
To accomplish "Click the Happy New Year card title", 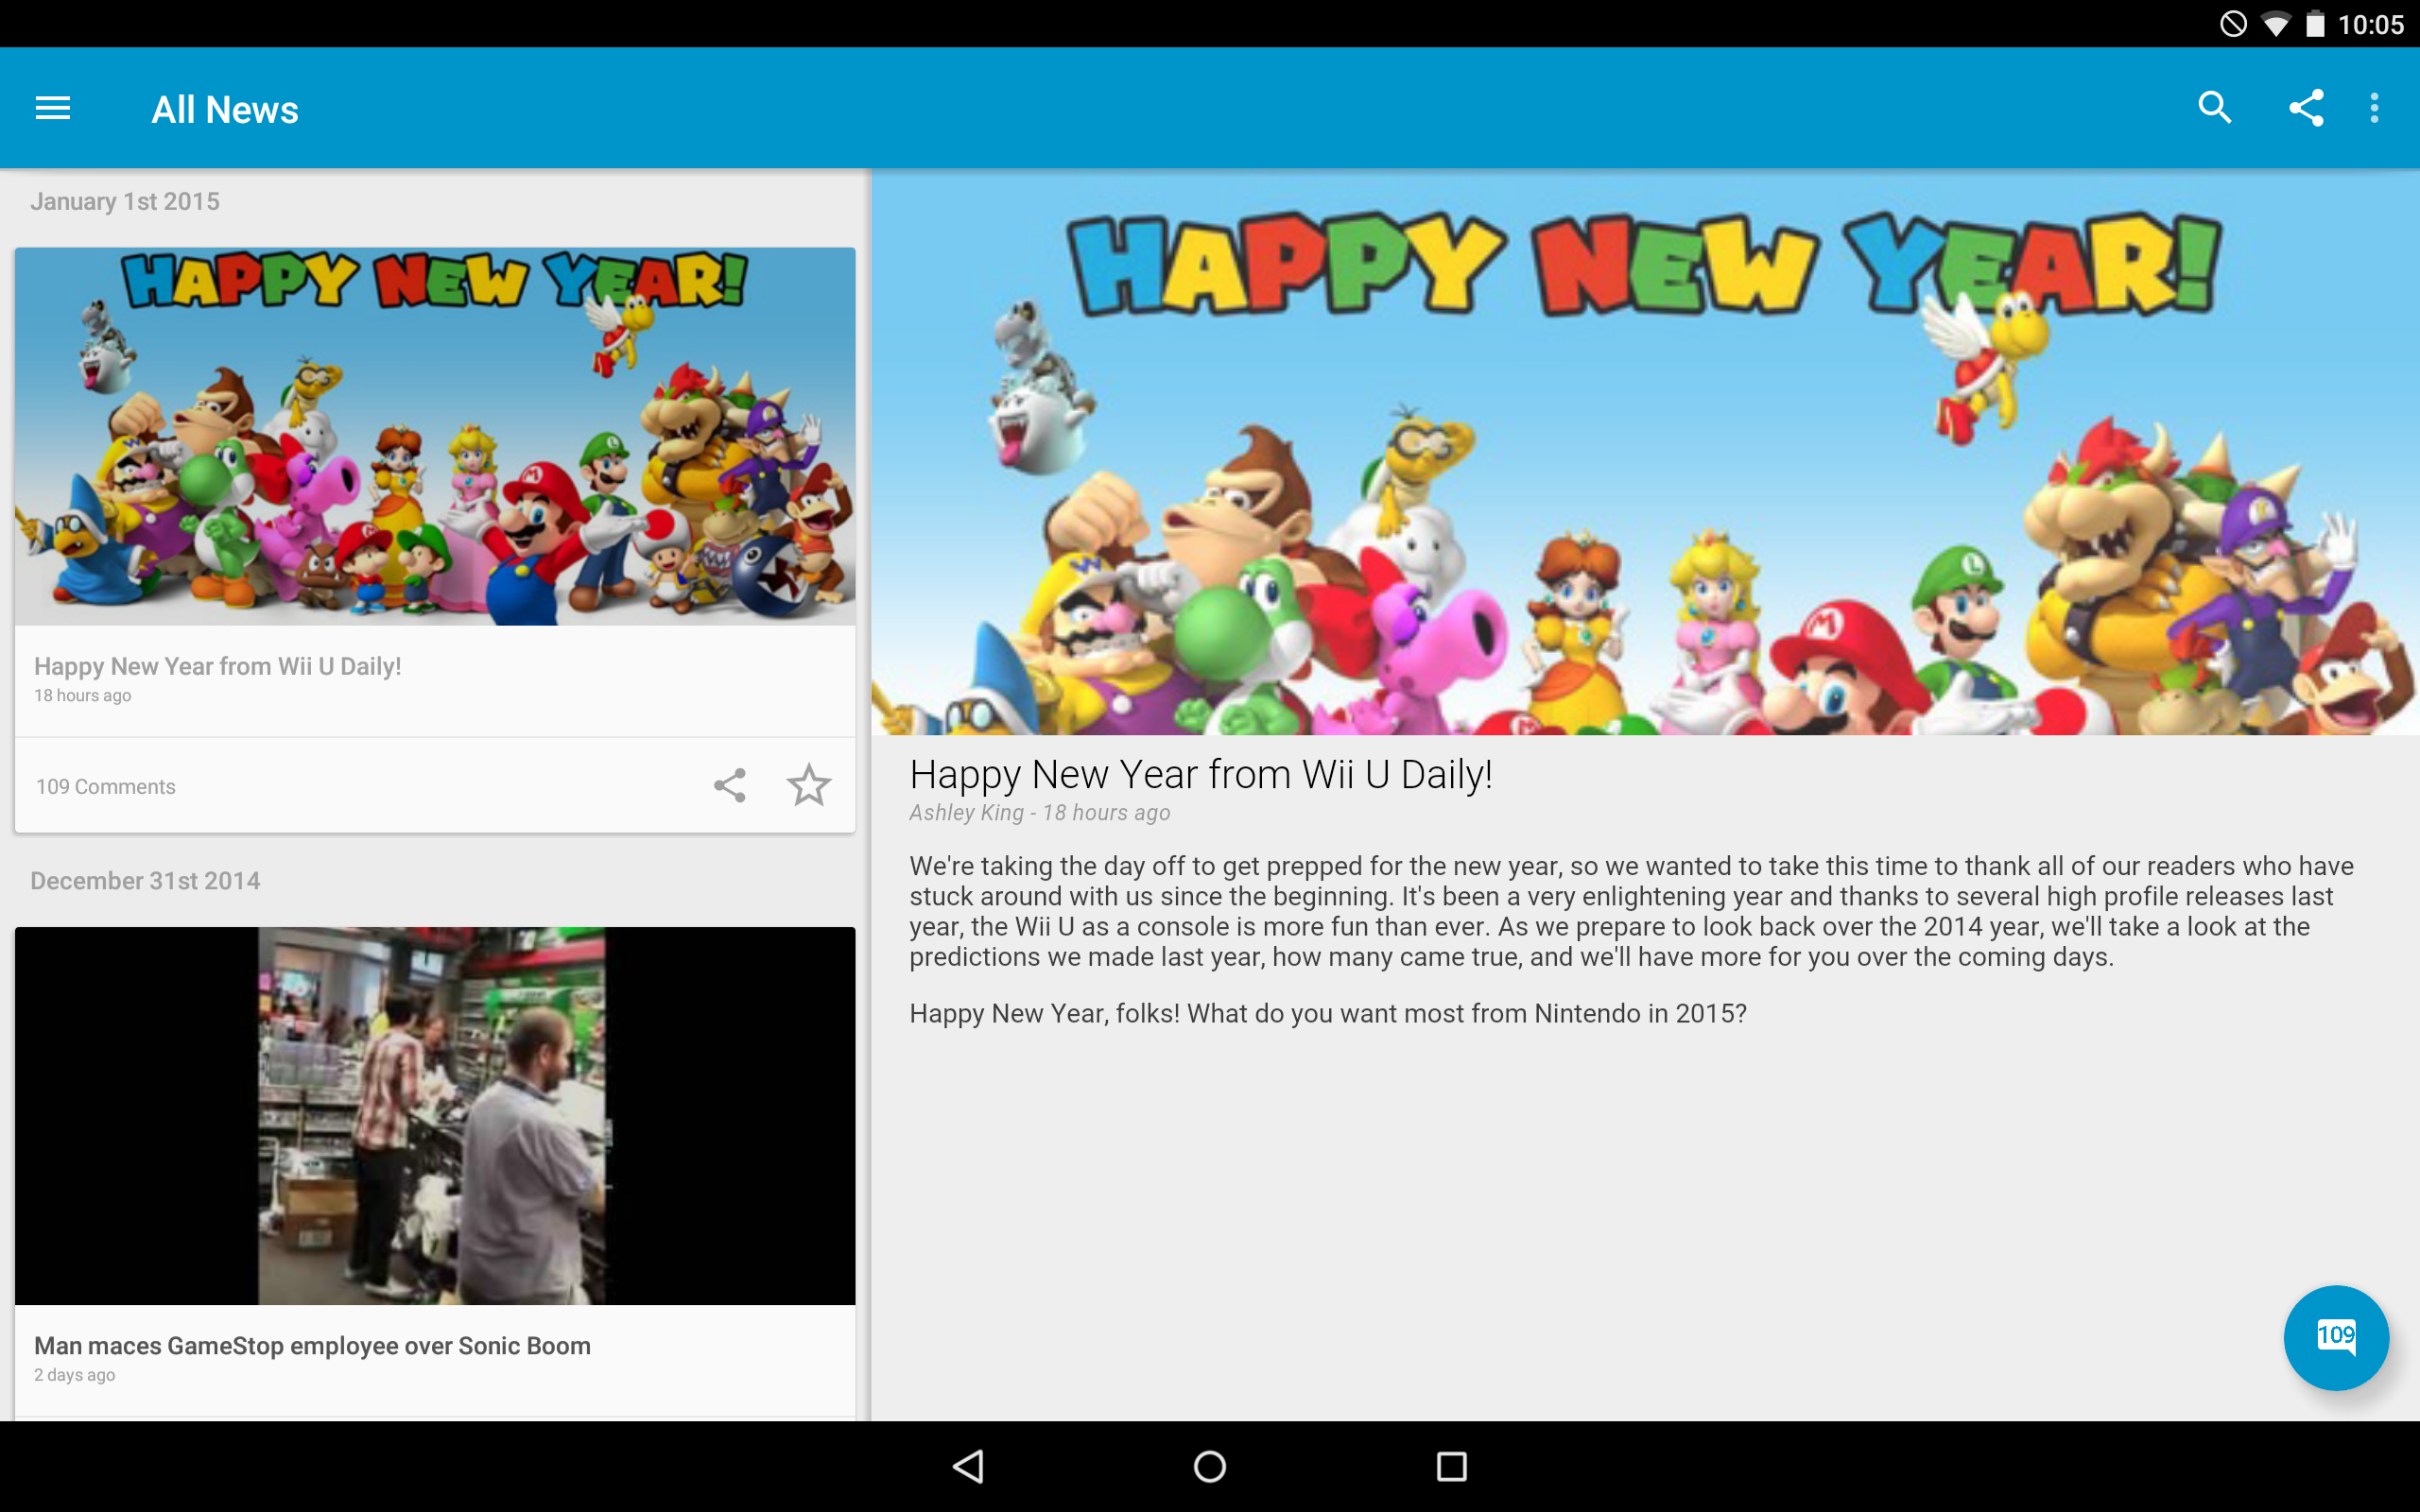I will pyautogui.click(x=218, y=666).
